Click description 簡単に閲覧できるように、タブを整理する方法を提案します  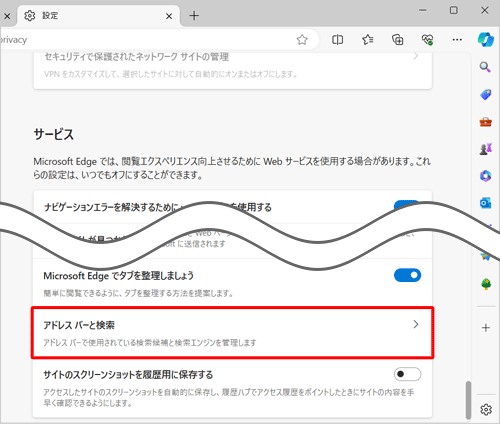pos(138,293)
